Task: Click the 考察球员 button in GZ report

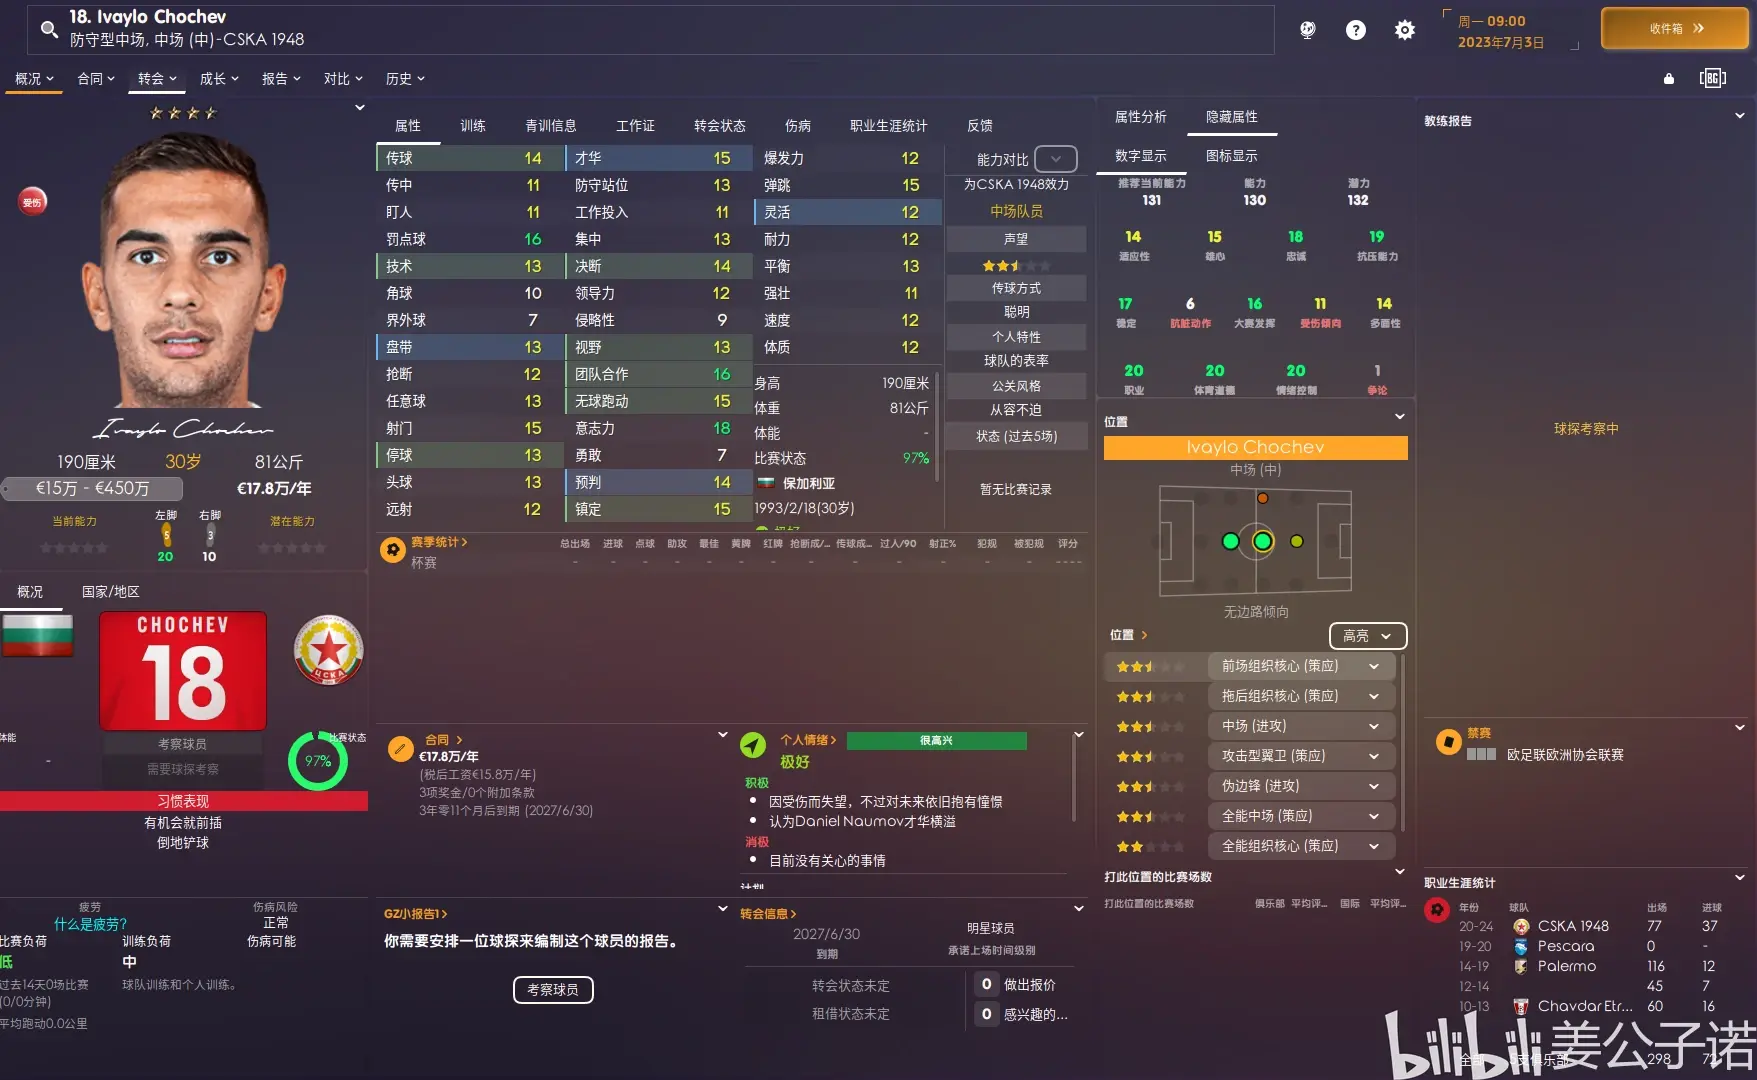Action: (553, 990)
